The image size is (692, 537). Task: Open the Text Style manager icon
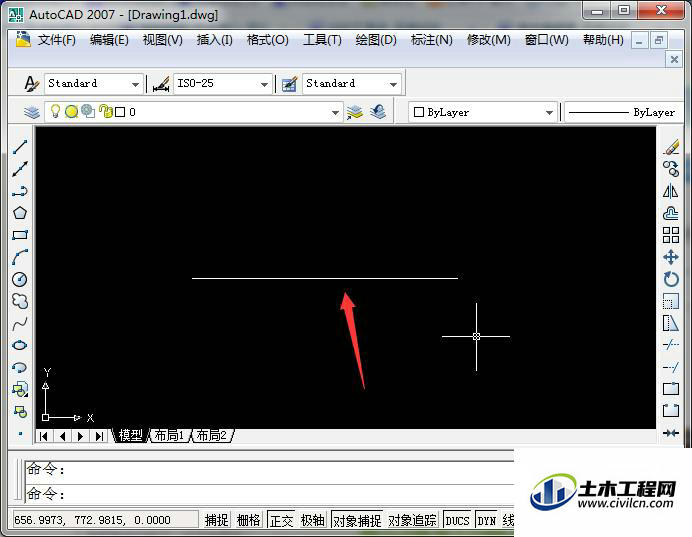(x=31, y=83)
